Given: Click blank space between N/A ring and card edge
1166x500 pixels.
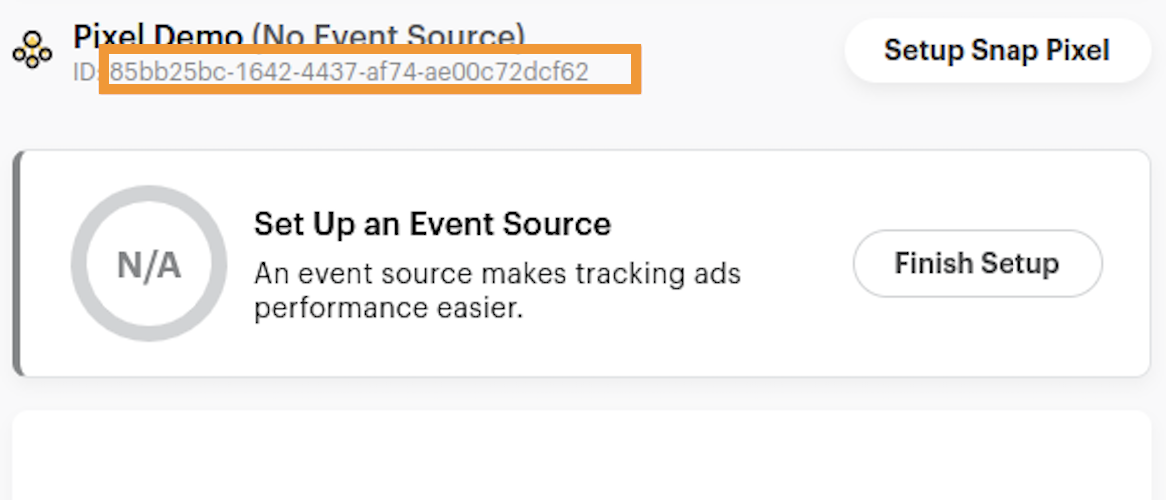Looking at the screenshot, I should [46, 264].
